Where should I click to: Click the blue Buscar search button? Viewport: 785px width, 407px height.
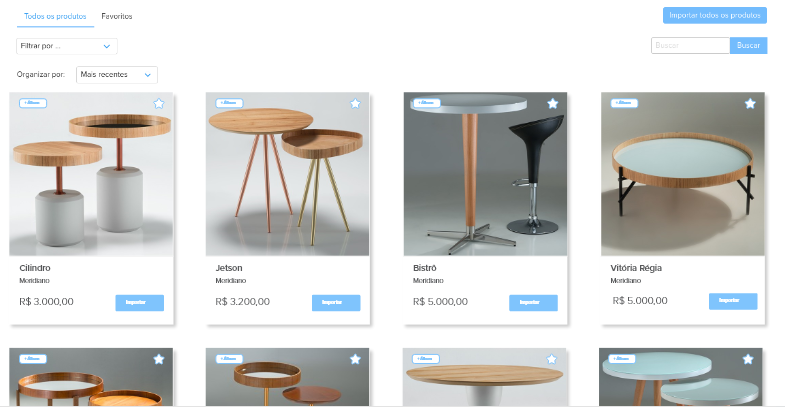tap(748, 46)
